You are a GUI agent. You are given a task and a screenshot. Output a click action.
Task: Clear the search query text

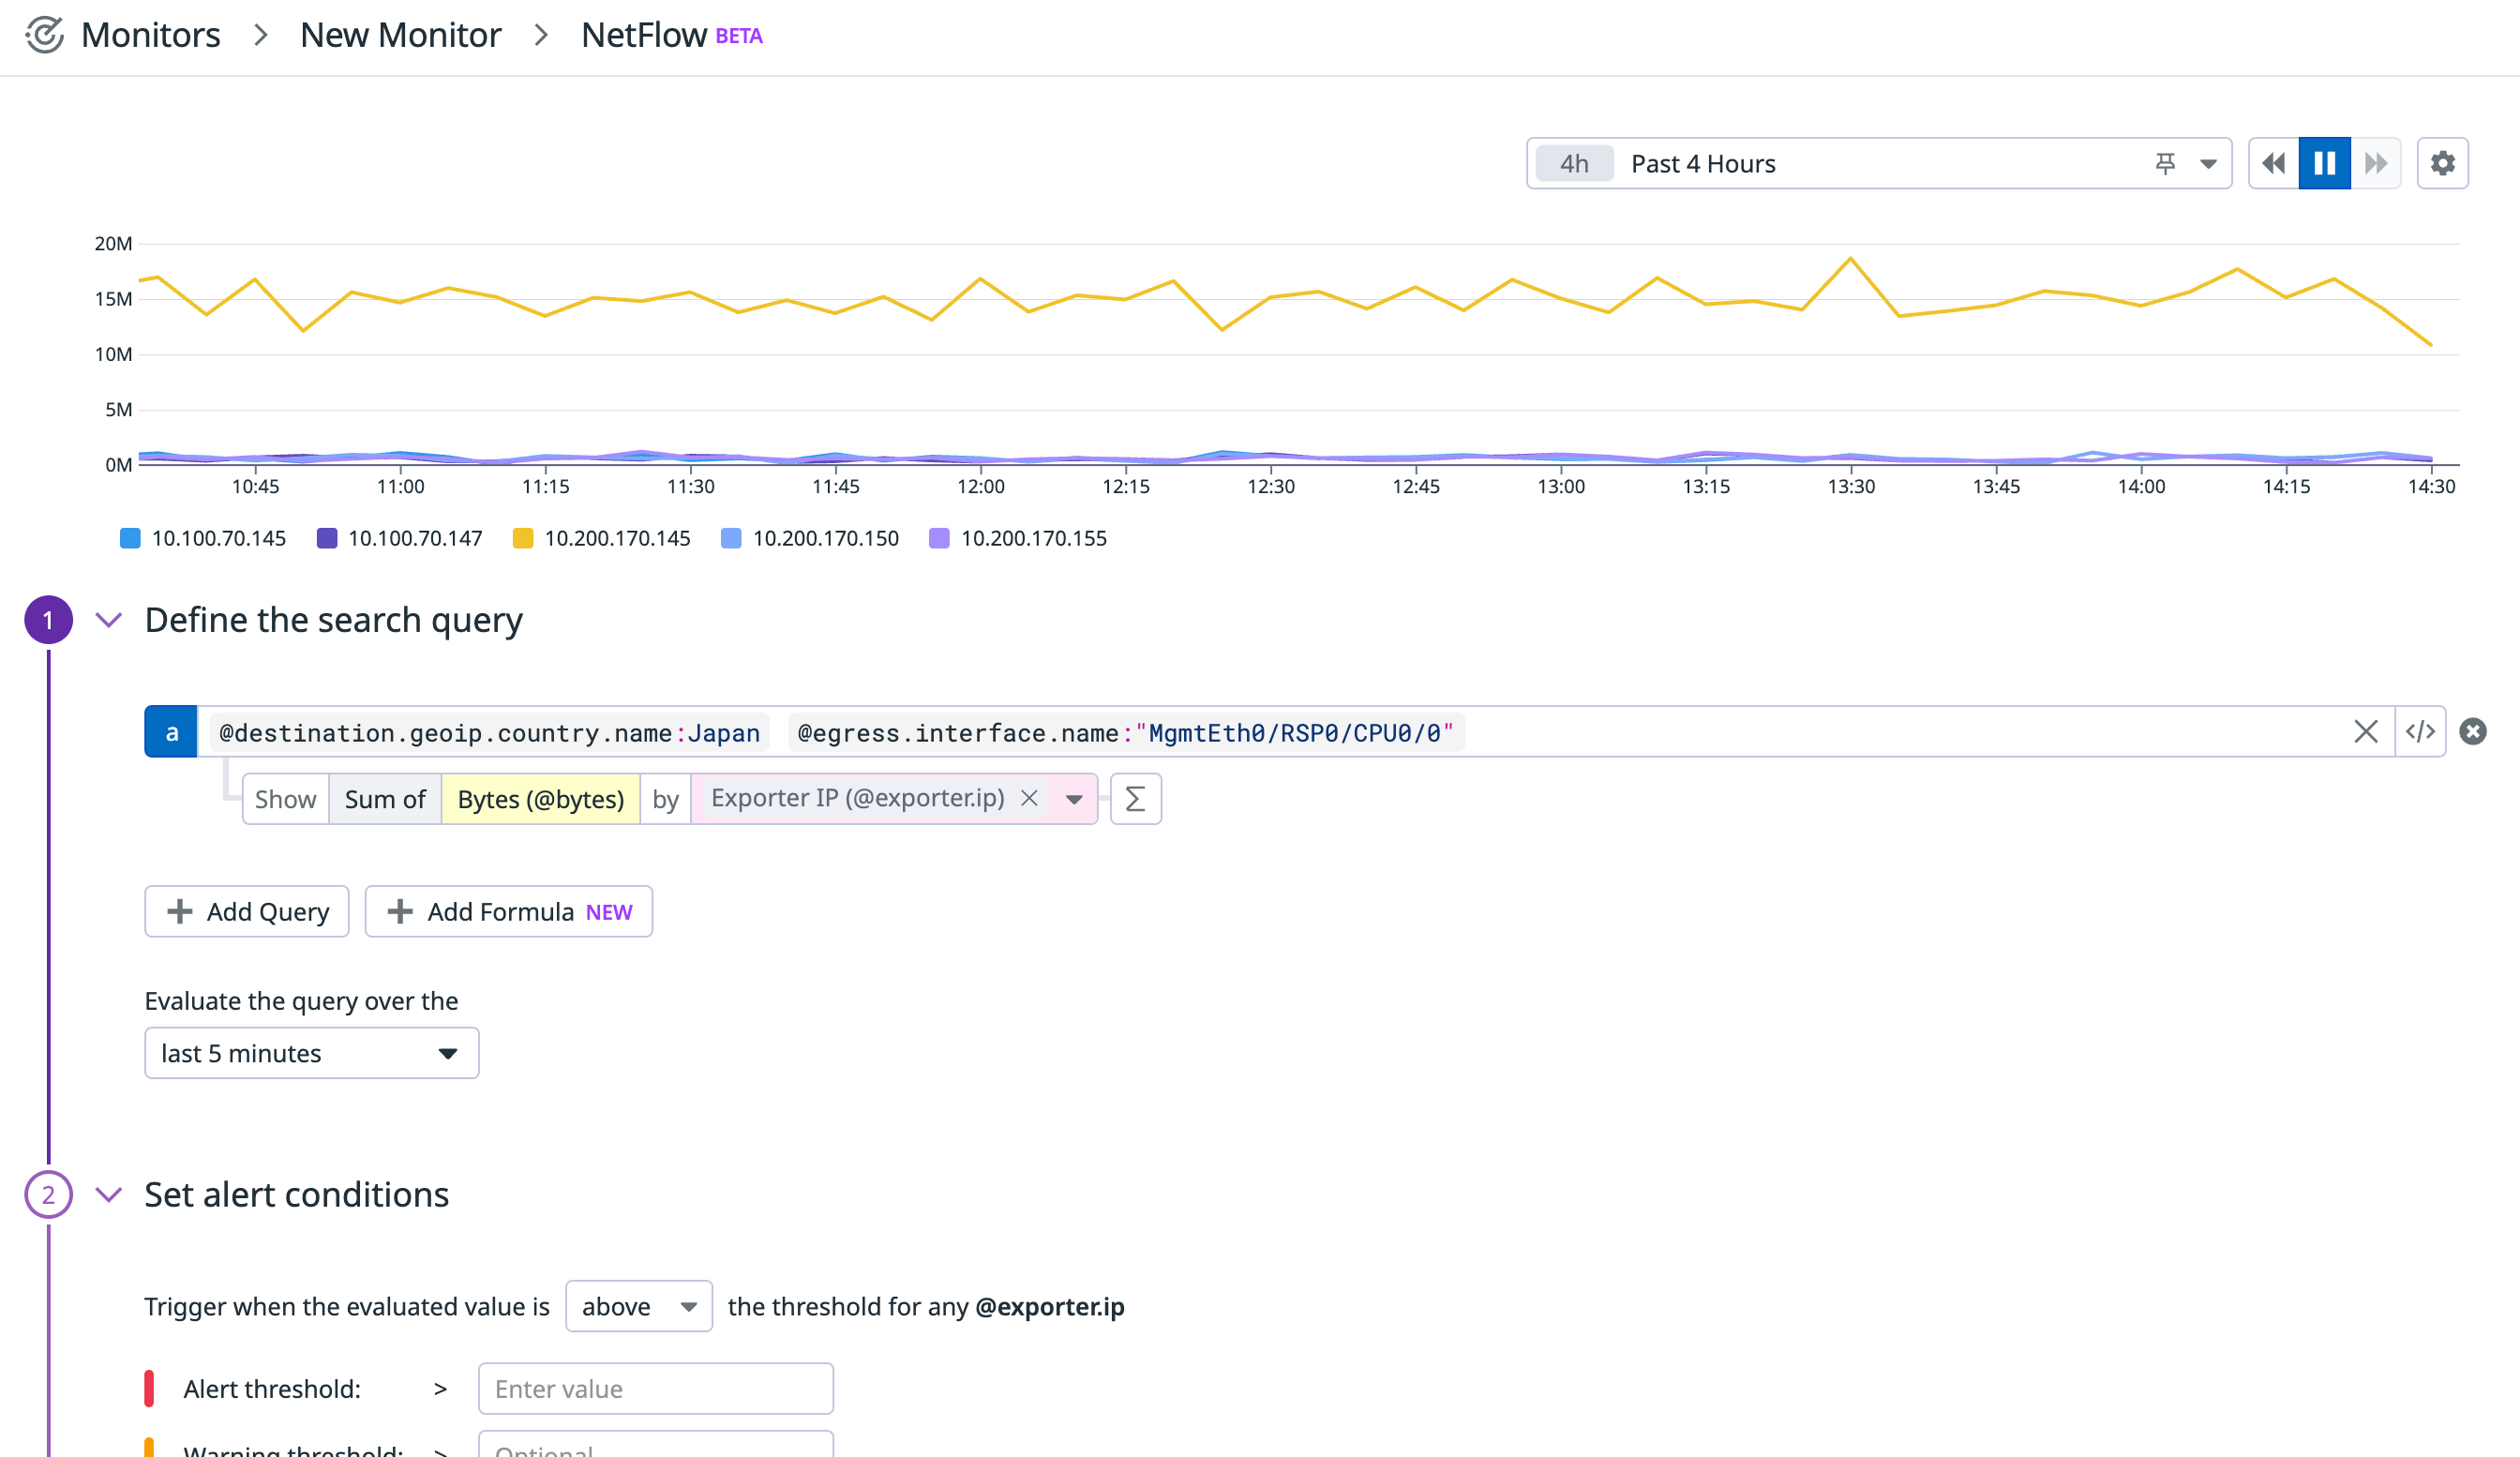[x=2366, y=731]
